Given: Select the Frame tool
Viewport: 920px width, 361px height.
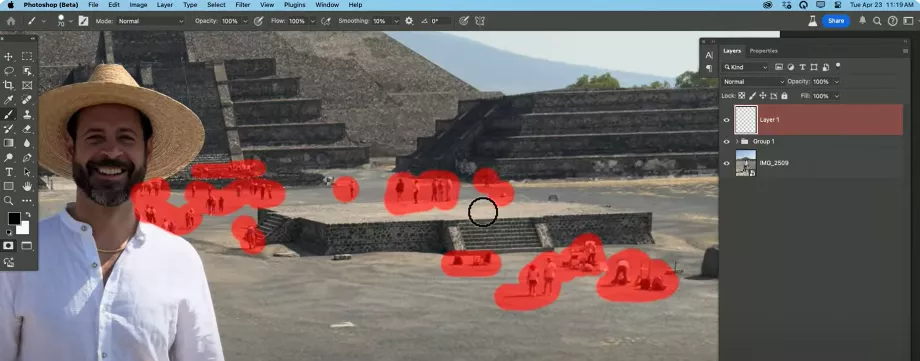Looking at the screenshot, I should [x=27, y=85].
